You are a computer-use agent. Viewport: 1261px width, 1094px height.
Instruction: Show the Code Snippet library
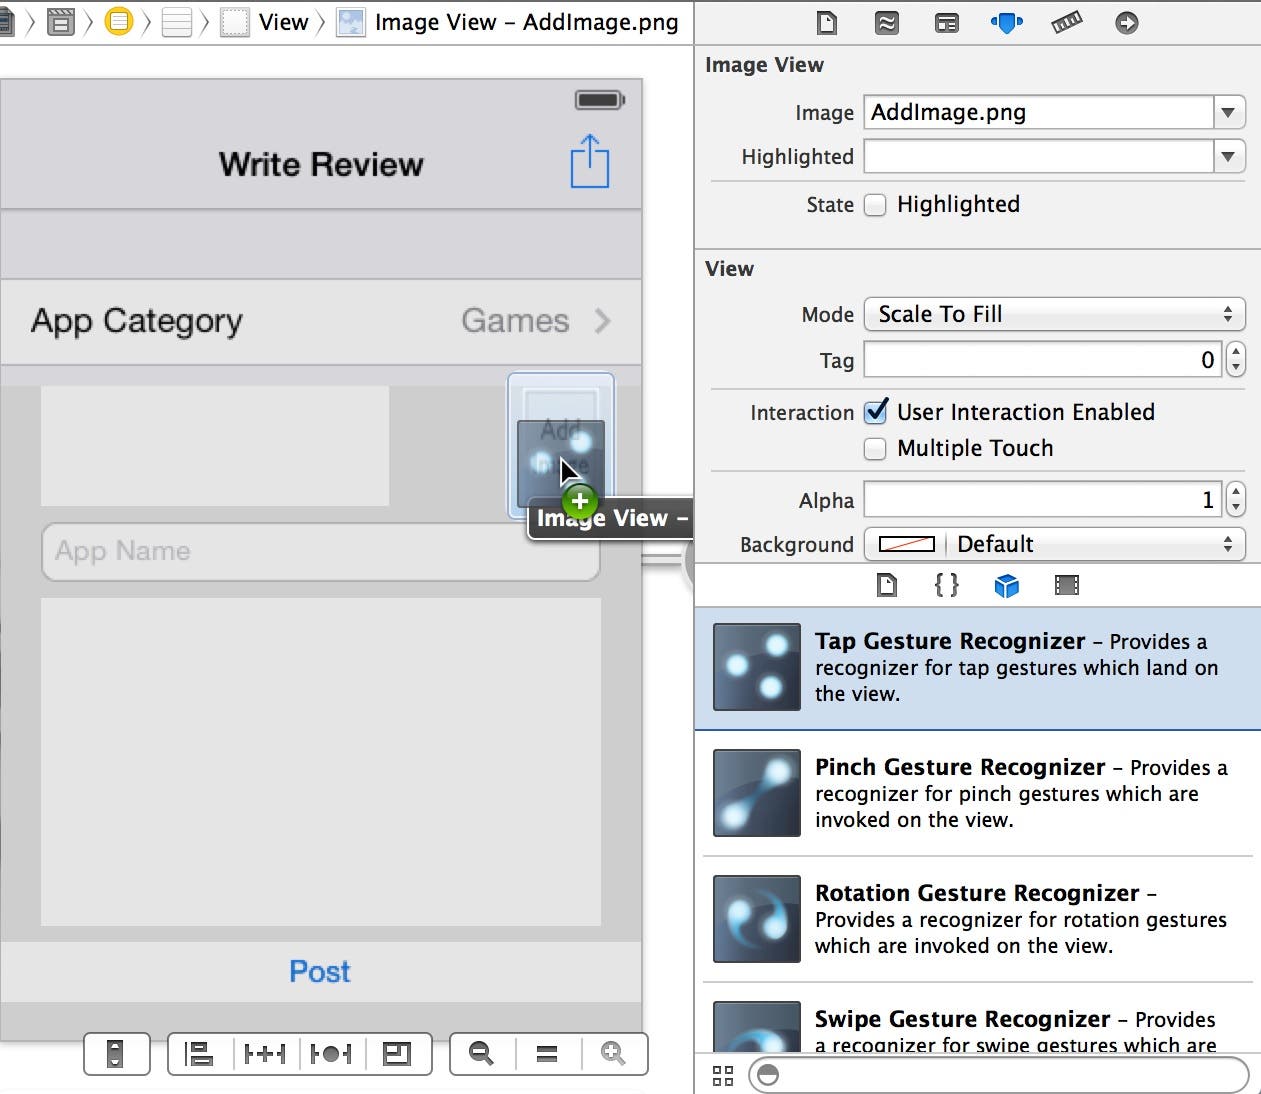(947, 585)
